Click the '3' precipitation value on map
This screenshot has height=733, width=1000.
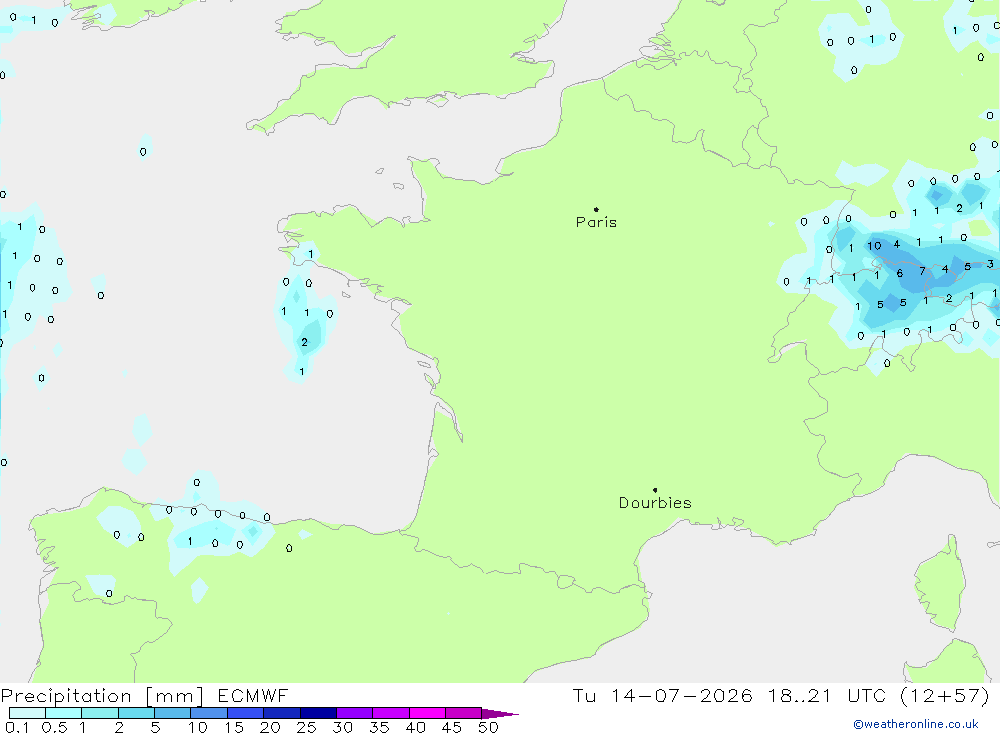[x=990, y=263]
